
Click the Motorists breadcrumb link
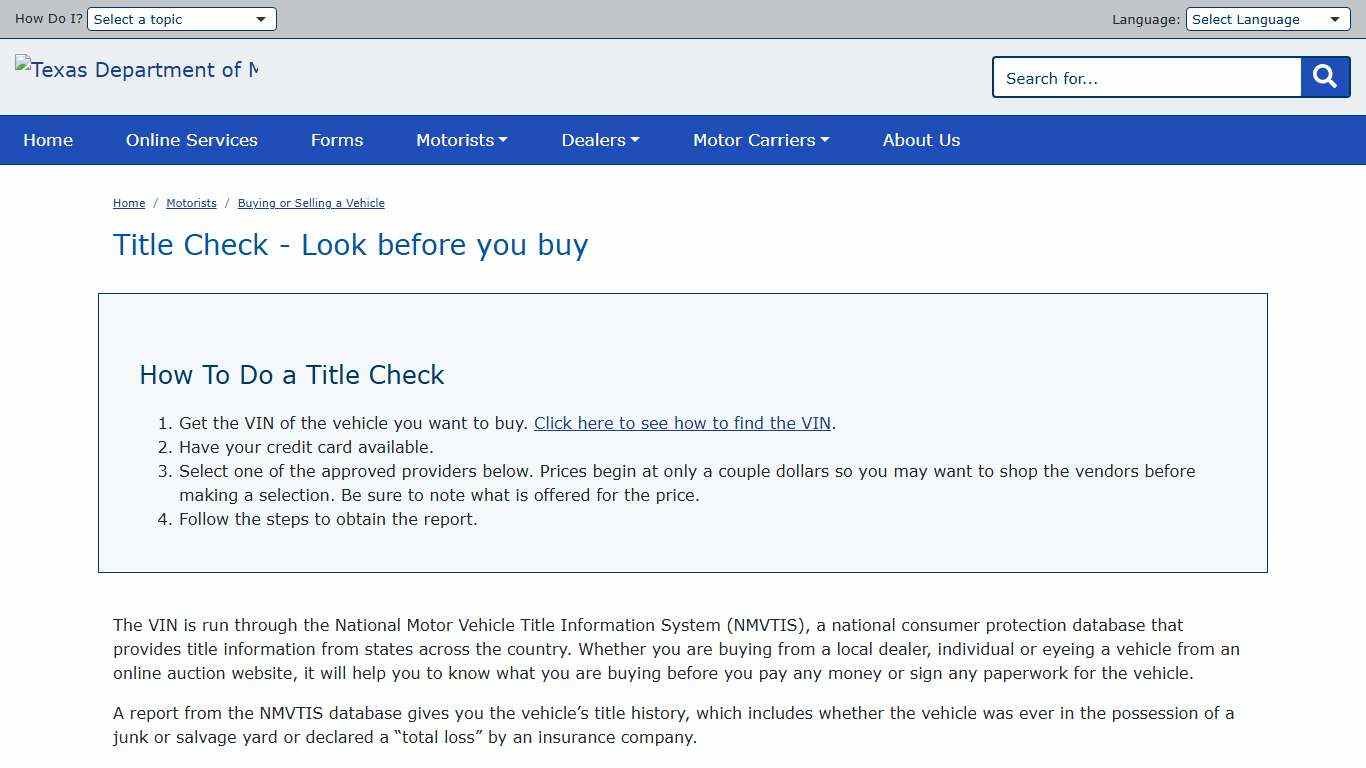coord(191,203)
